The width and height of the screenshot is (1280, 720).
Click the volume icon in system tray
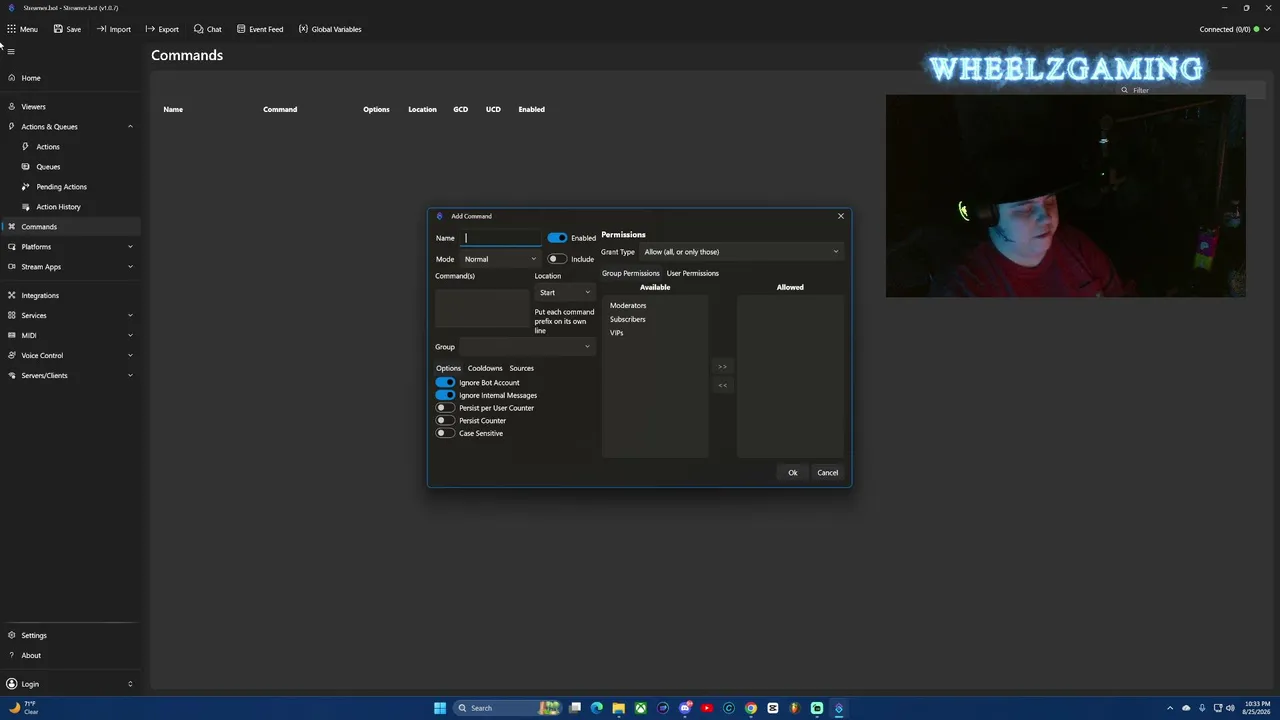coord(1230,708)
